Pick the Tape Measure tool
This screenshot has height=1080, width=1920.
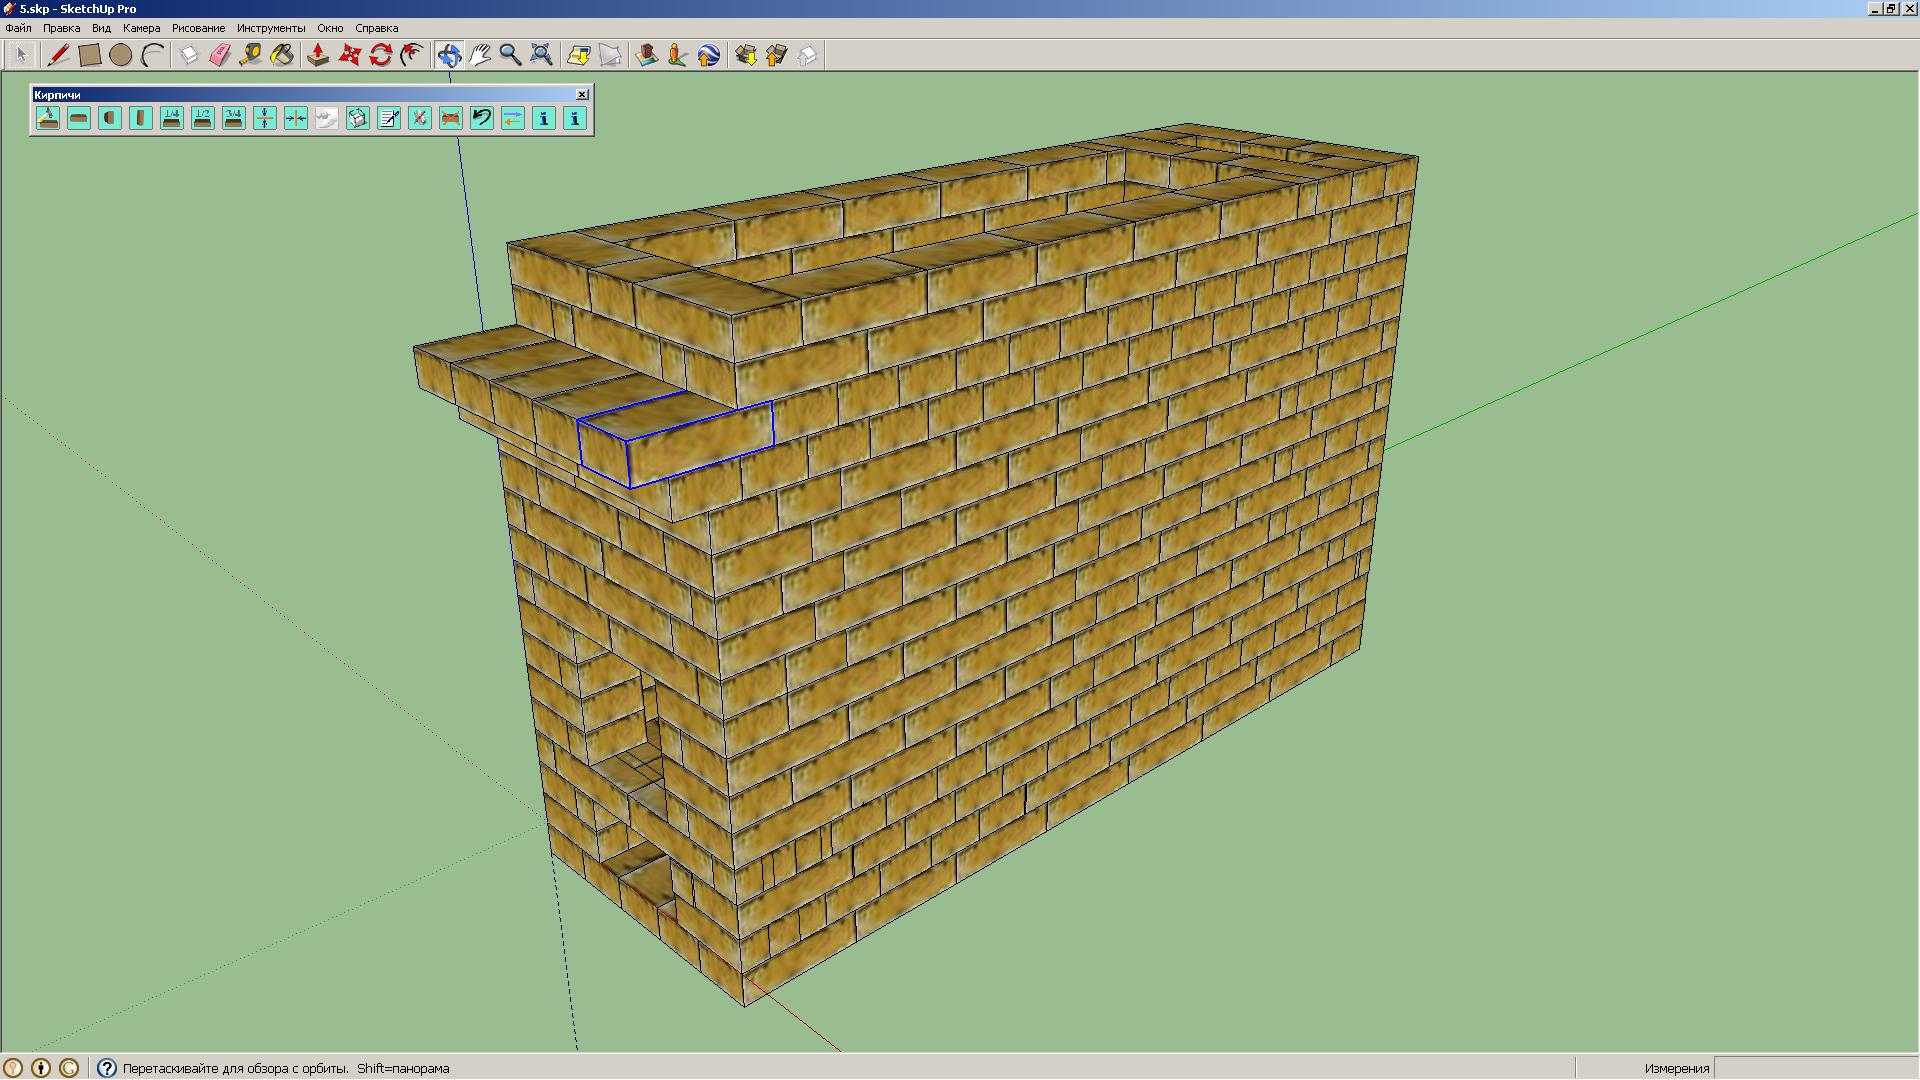tap(251, 55)
